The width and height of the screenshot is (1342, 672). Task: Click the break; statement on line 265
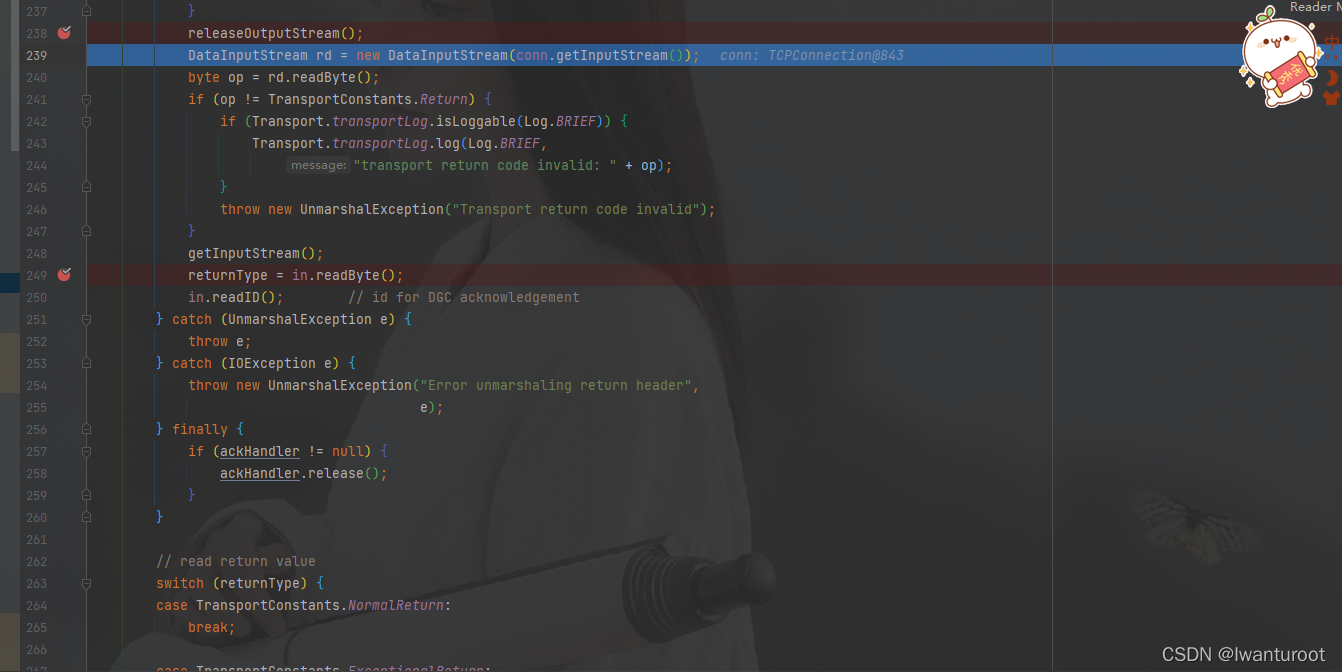212,627
